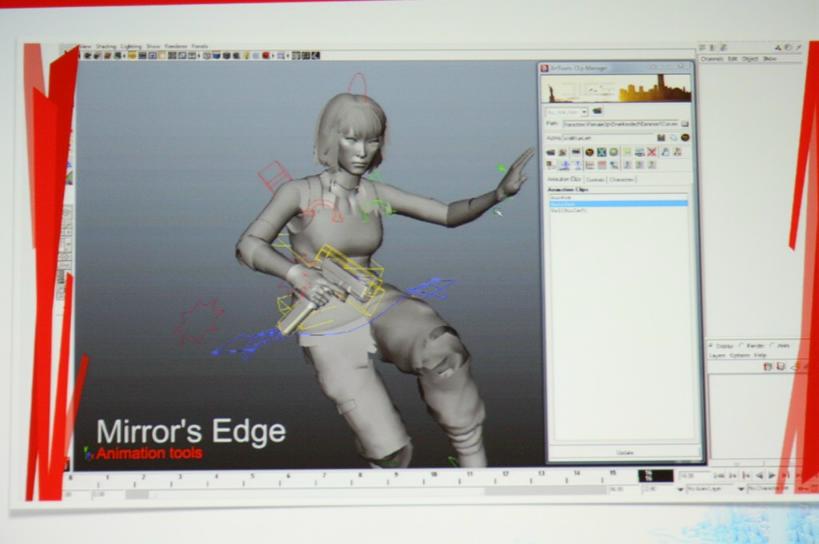Image resolution: width=819 pixels, height=544 pixels.
Task: Open the viewport Shading menu
Action: pos(106,46)
